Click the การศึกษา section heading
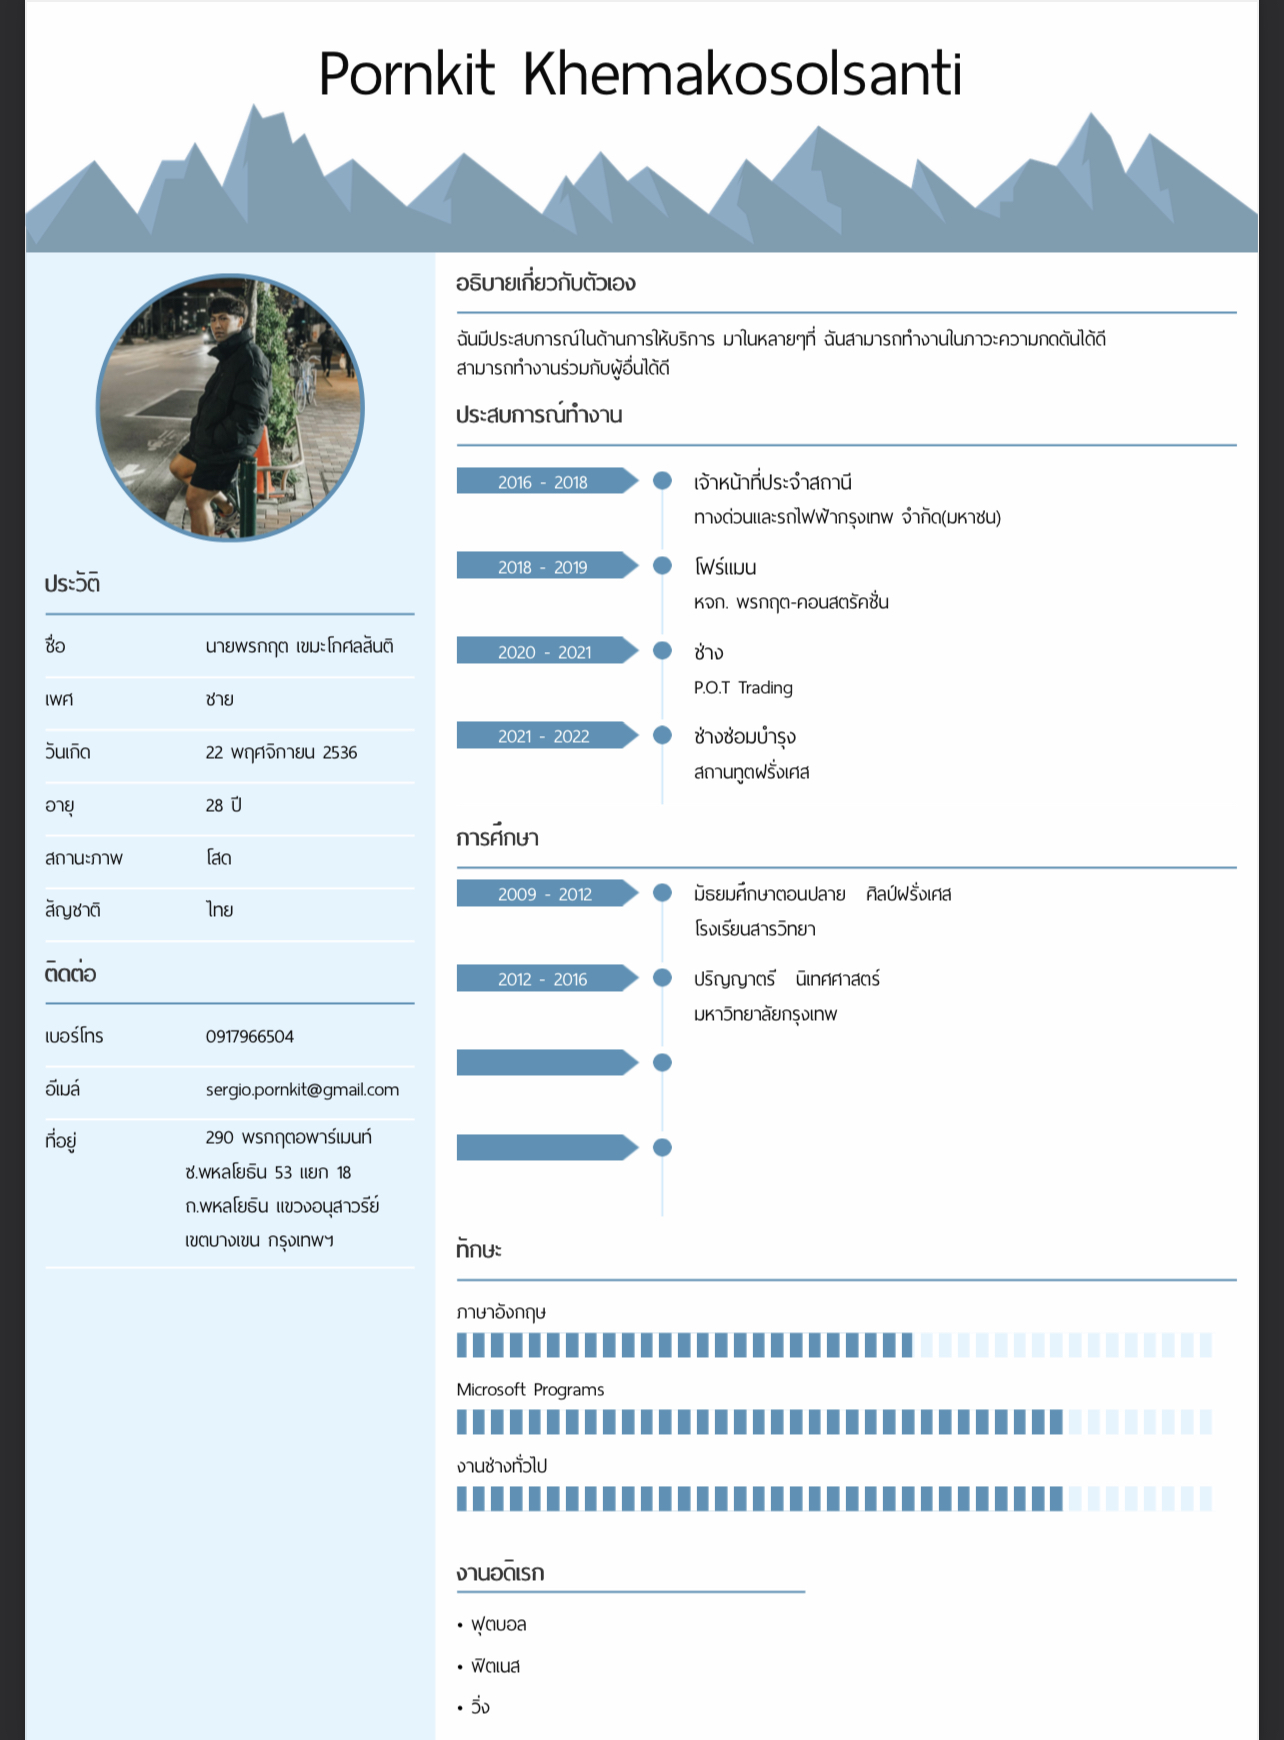Screen dimensions: 1284x1740 tap(497, 838)
